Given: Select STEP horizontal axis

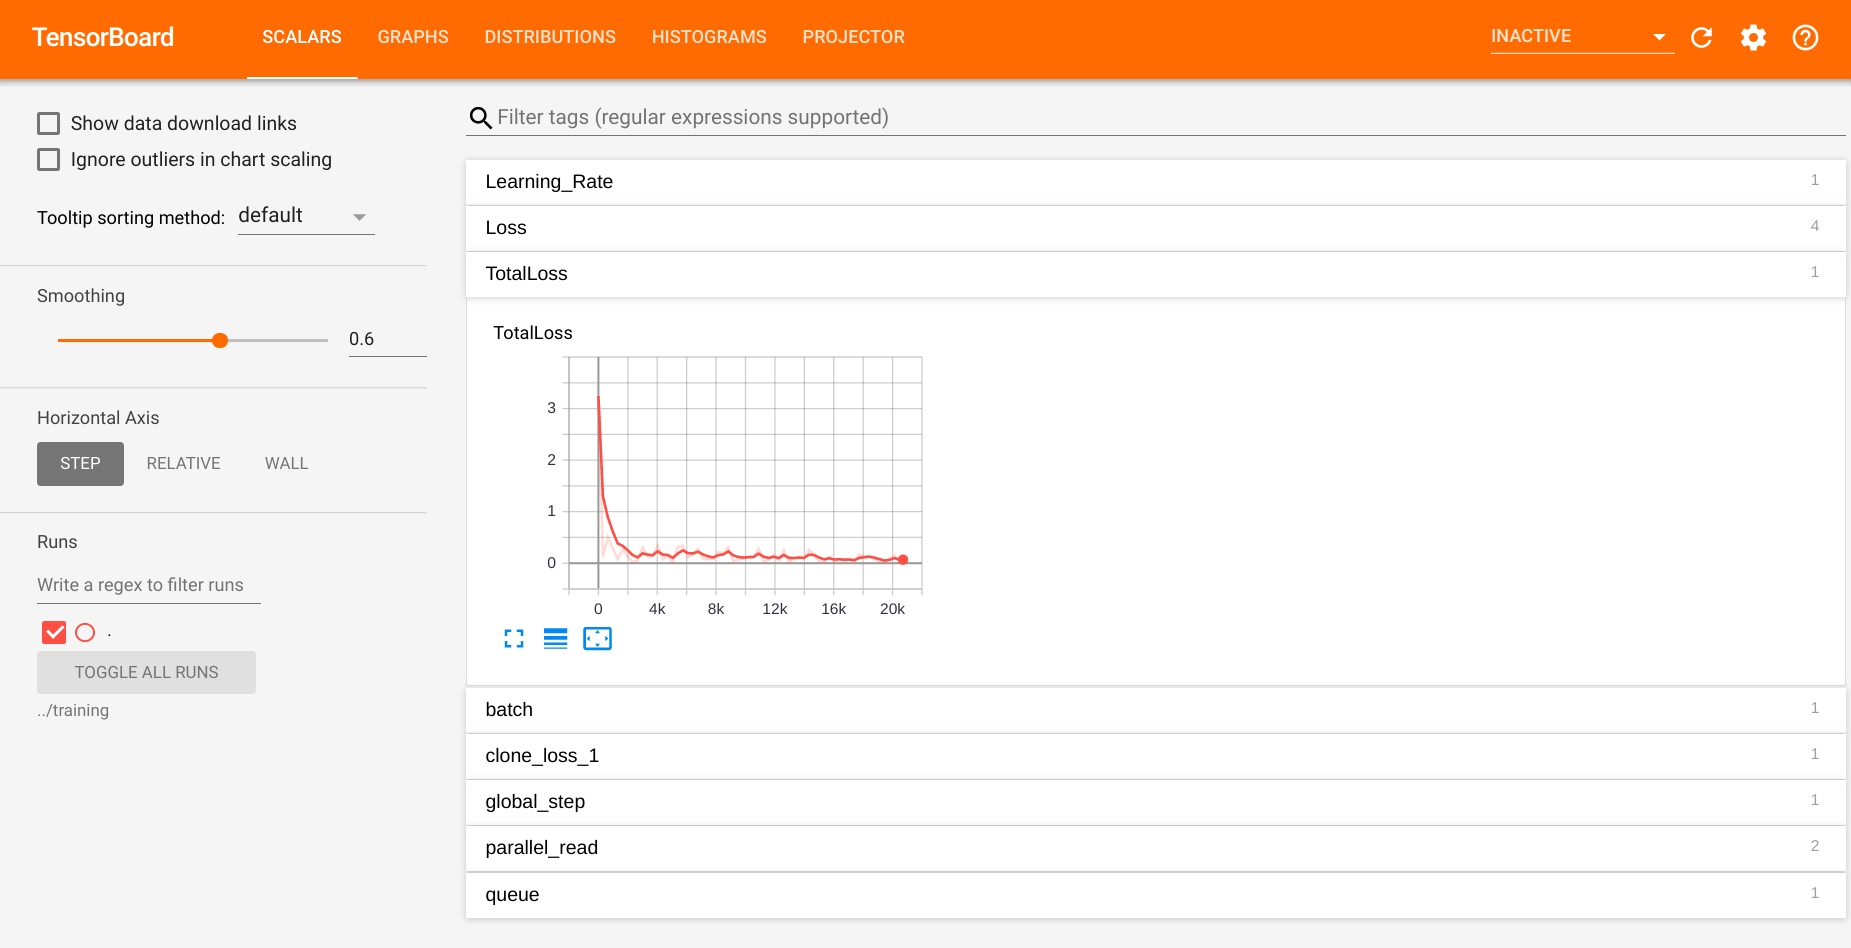Looking at the screenshot, I should 80,464.
